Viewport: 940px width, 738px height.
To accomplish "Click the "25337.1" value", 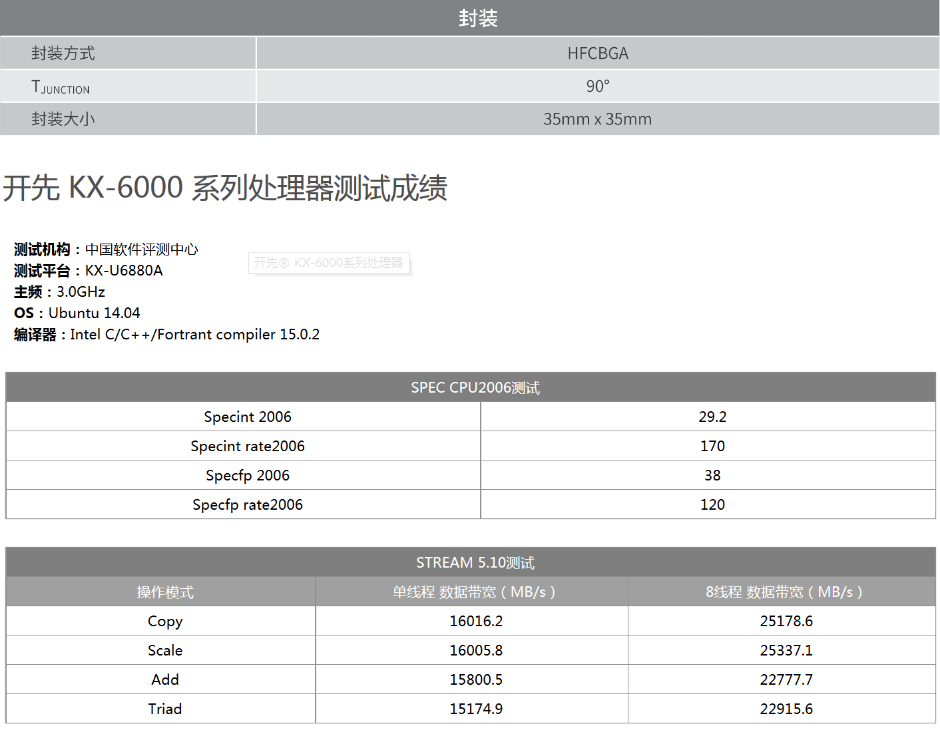I will (x=786, y=650).
